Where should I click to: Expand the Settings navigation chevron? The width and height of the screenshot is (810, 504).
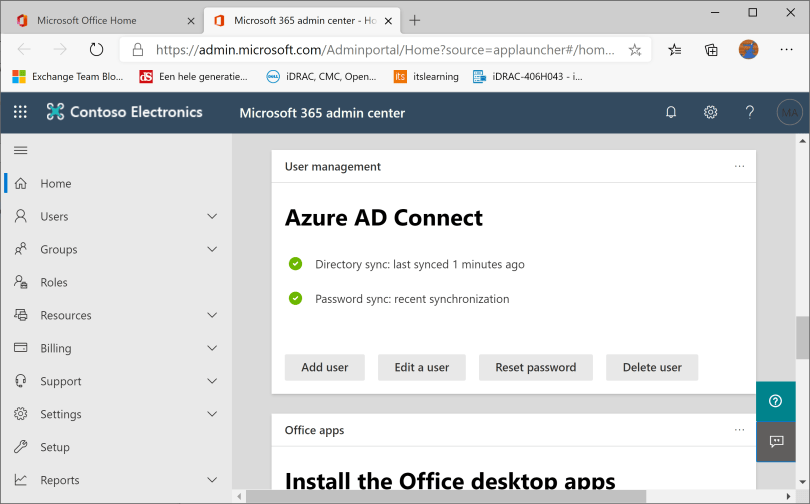[211, 414]
